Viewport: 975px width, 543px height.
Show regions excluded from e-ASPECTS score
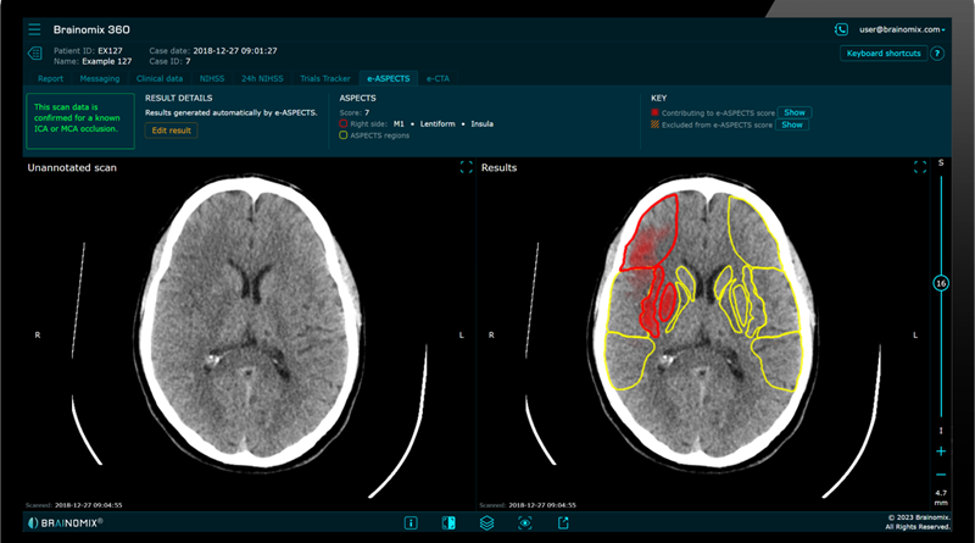pyautogui.click(x=792, y=125)
